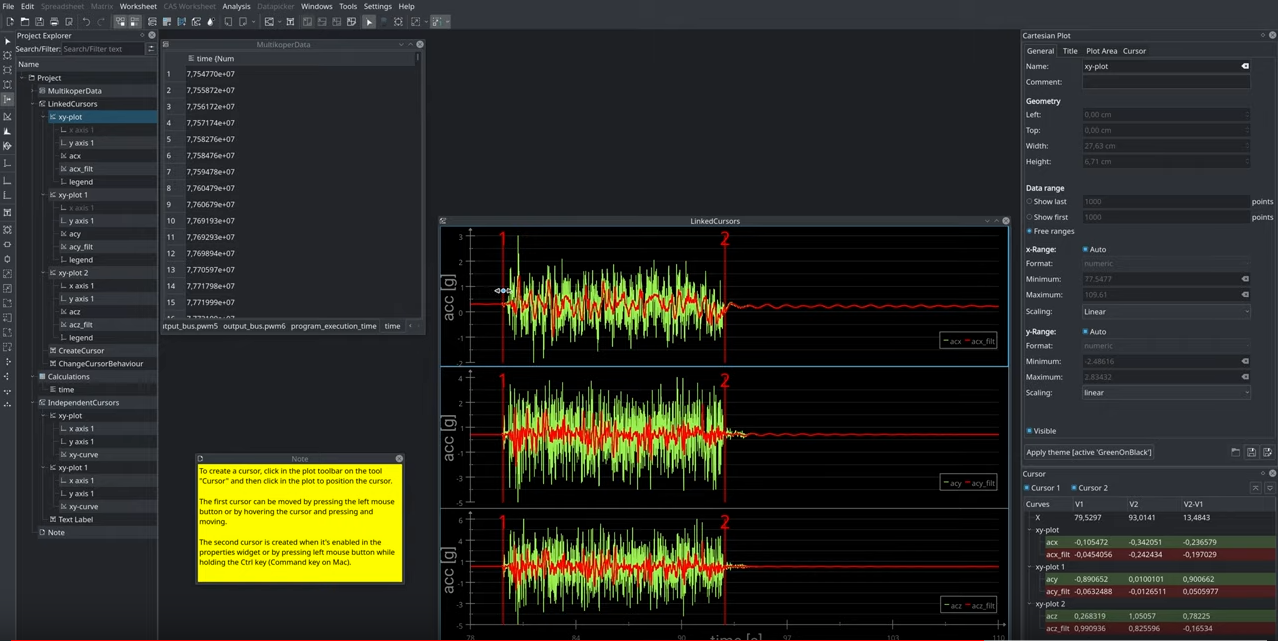Click reset icon beside y-Range Minimum
The height and width of the screenshot is (641, 1278).
[1245, 361]
